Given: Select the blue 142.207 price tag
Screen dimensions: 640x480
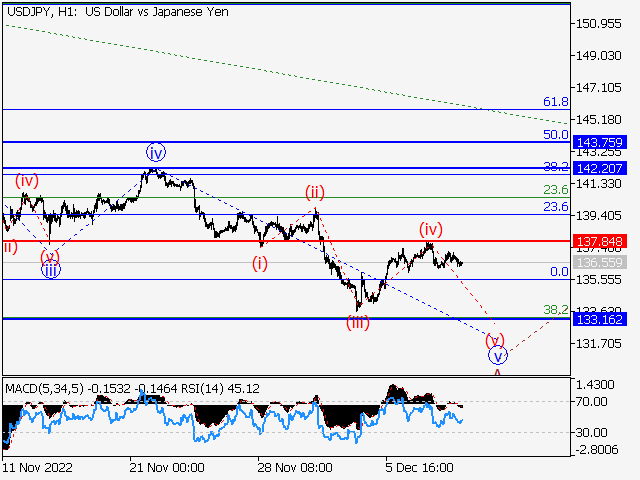Looking at the screenshot, I should click(600, 168).
